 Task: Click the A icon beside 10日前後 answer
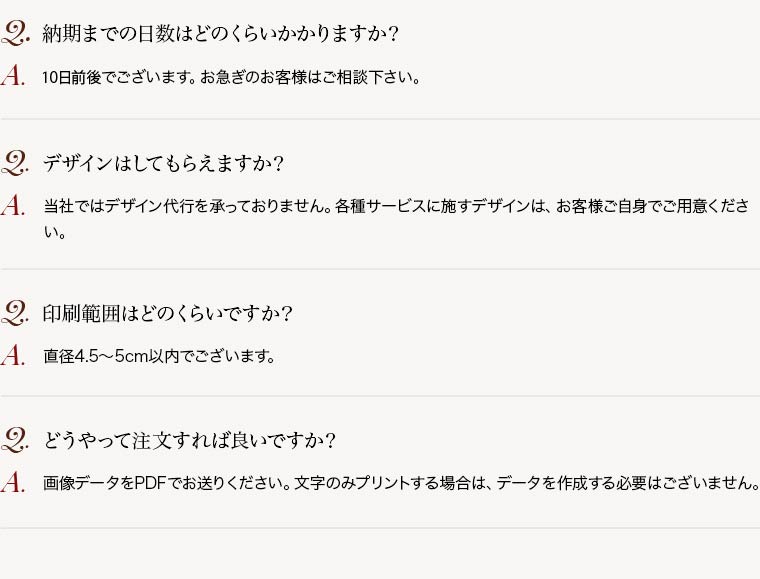(x=13, y=77)
